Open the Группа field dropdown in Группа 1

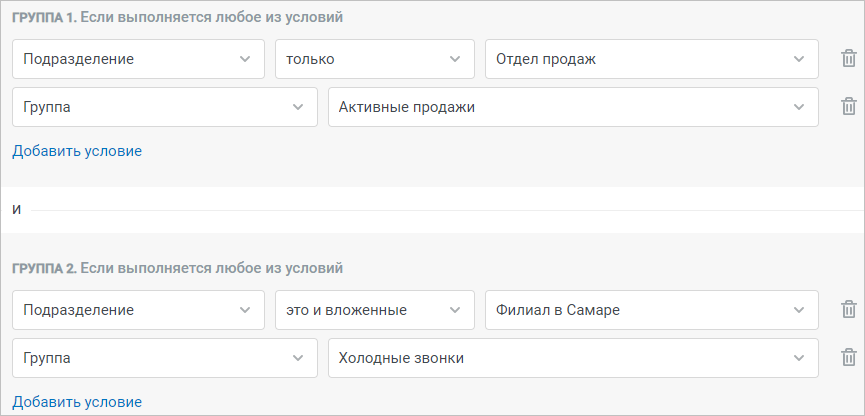click(165, 107)
